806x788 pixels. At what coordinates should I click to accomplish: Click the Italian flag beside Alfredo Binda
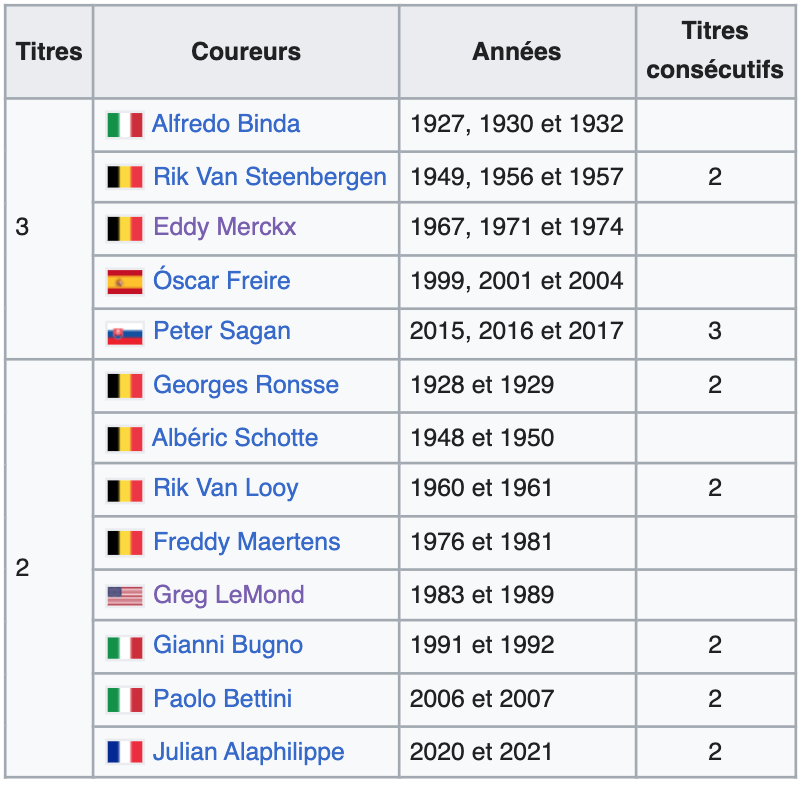[x=125, y=125]
